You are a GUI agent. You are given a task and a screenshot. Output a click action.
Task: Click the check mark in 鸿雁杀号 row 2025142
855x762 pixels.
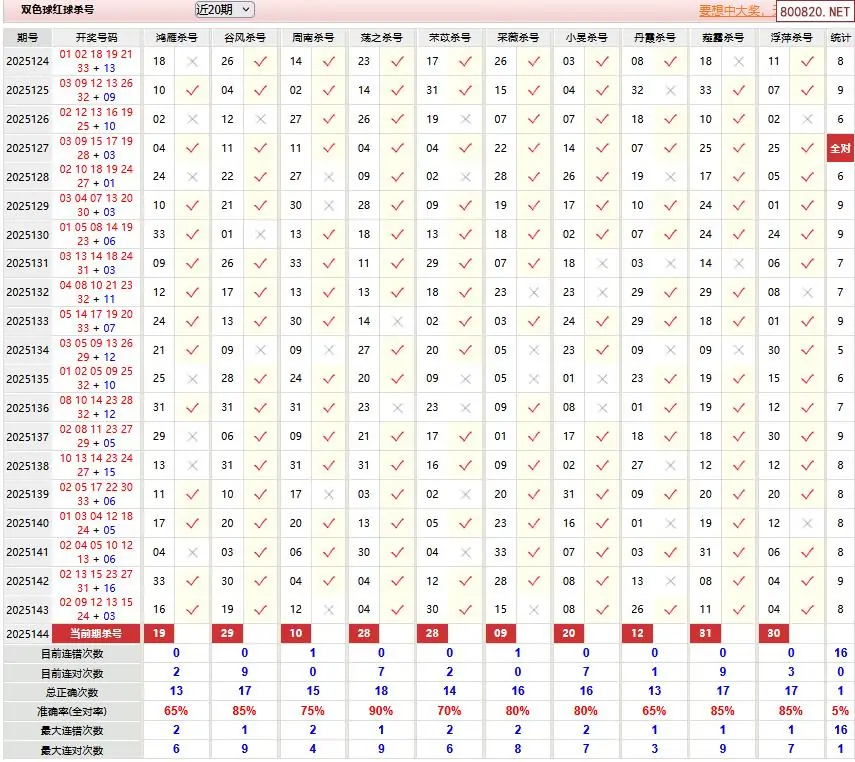(x=193, y=581)
